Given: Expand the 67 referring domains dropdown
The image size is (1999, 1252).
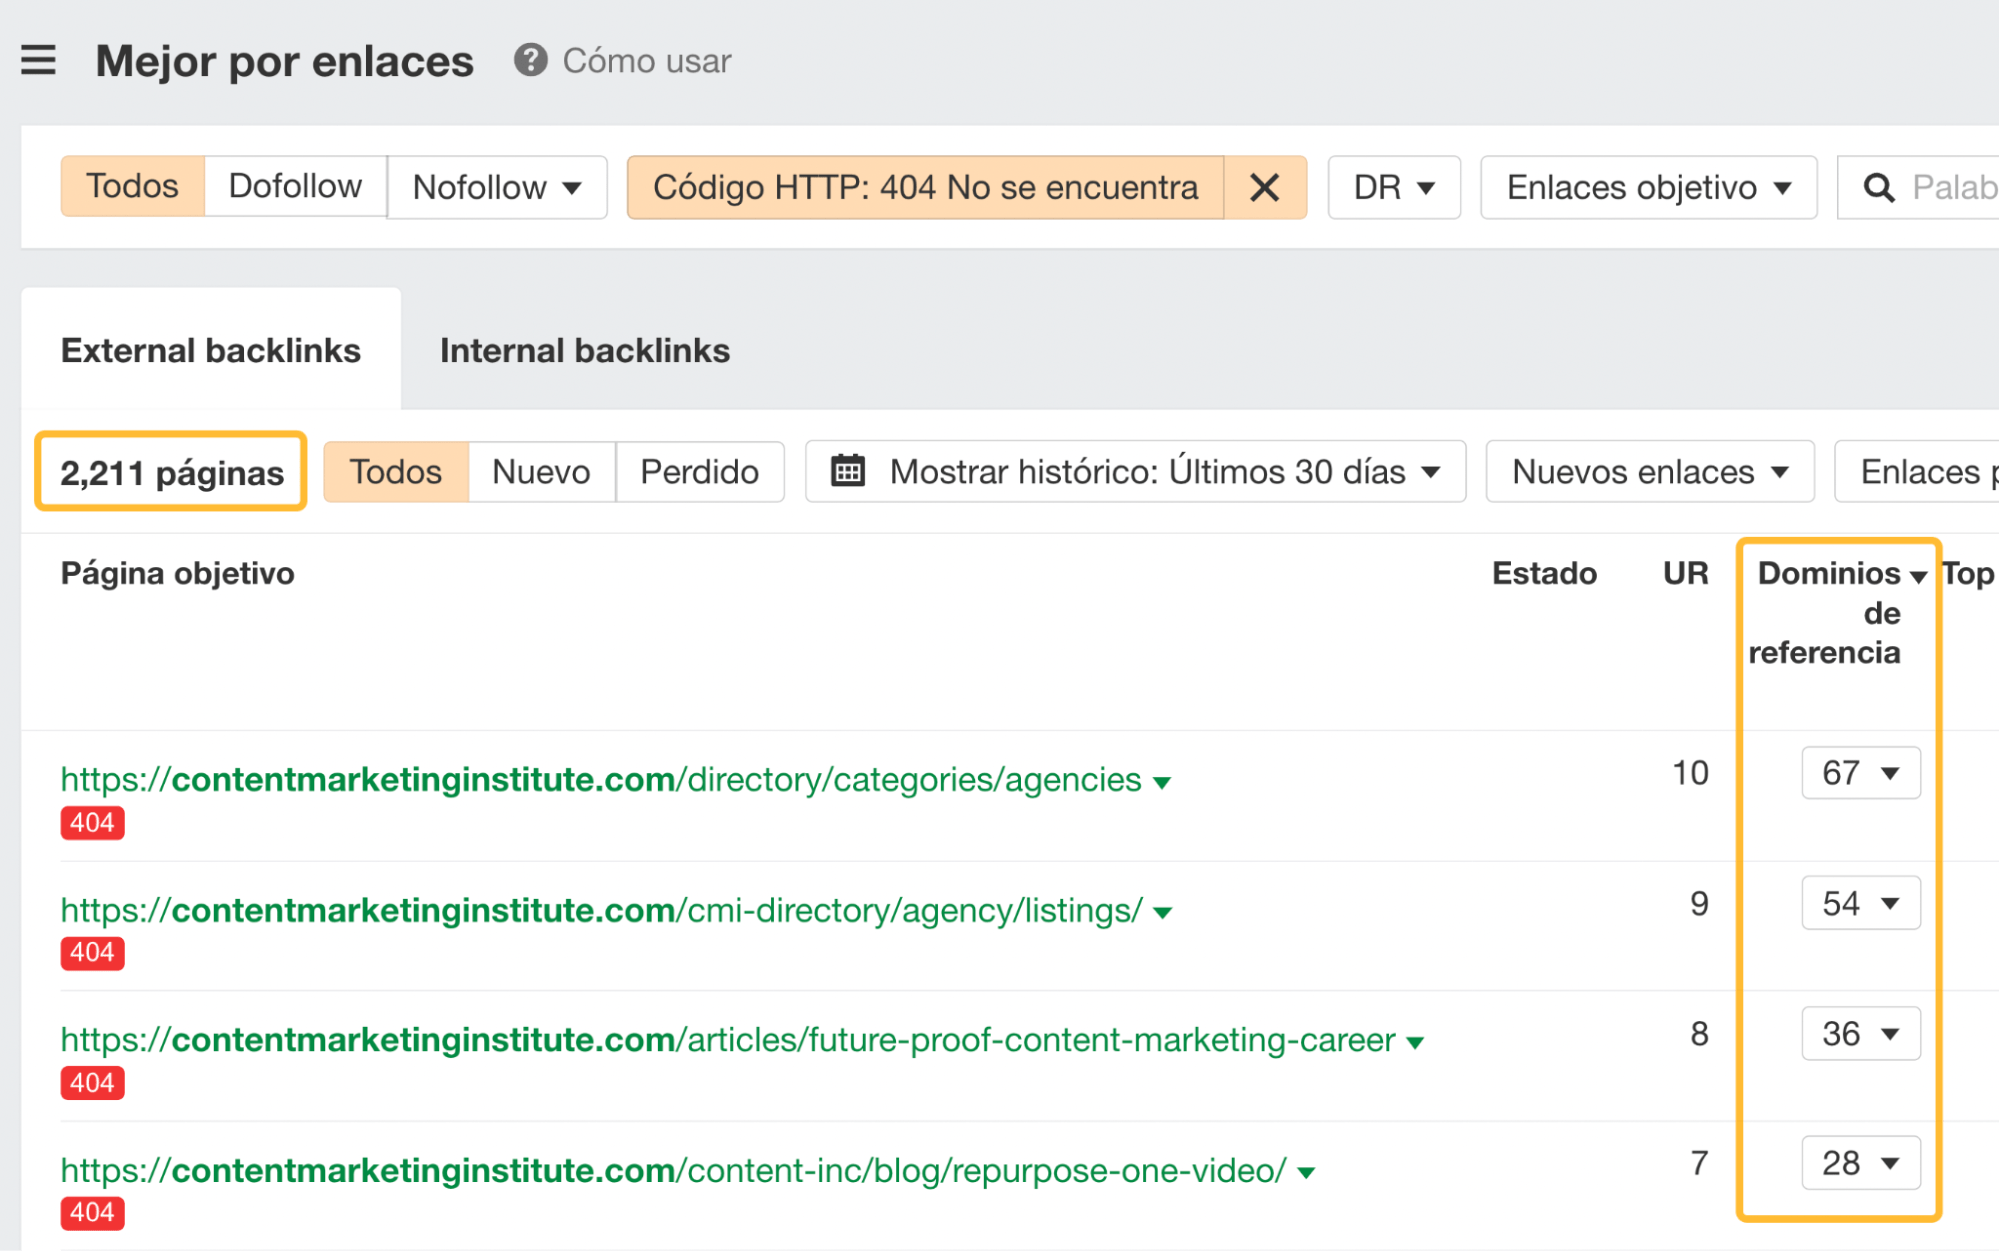Looking at the screenshot, I should [x=1859, y=773].
